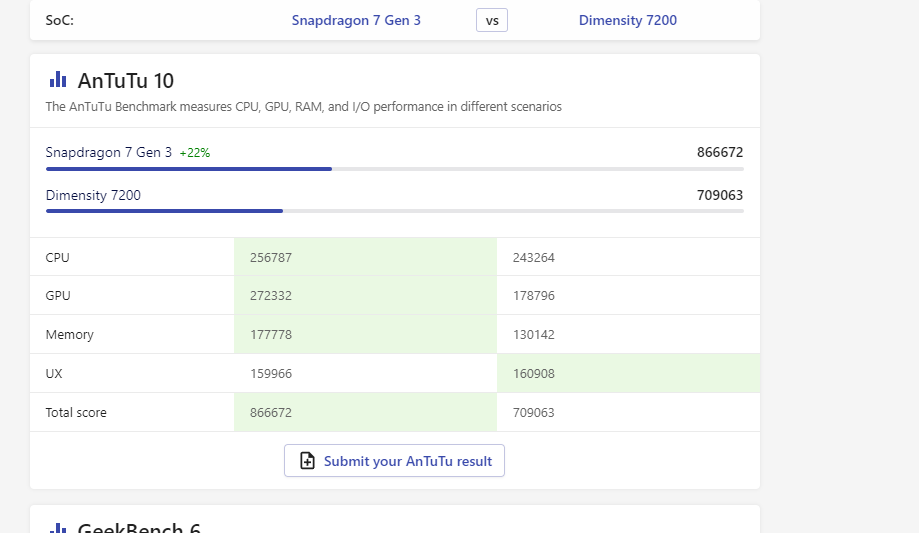Click the document-plus icon in Submit button

(307, 461)
